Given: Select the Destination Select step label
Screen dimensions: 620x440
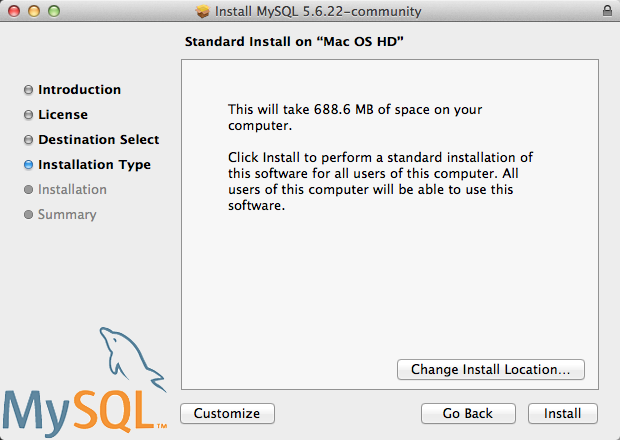Looking at the screenshot, I should click(x=98, y=140).
